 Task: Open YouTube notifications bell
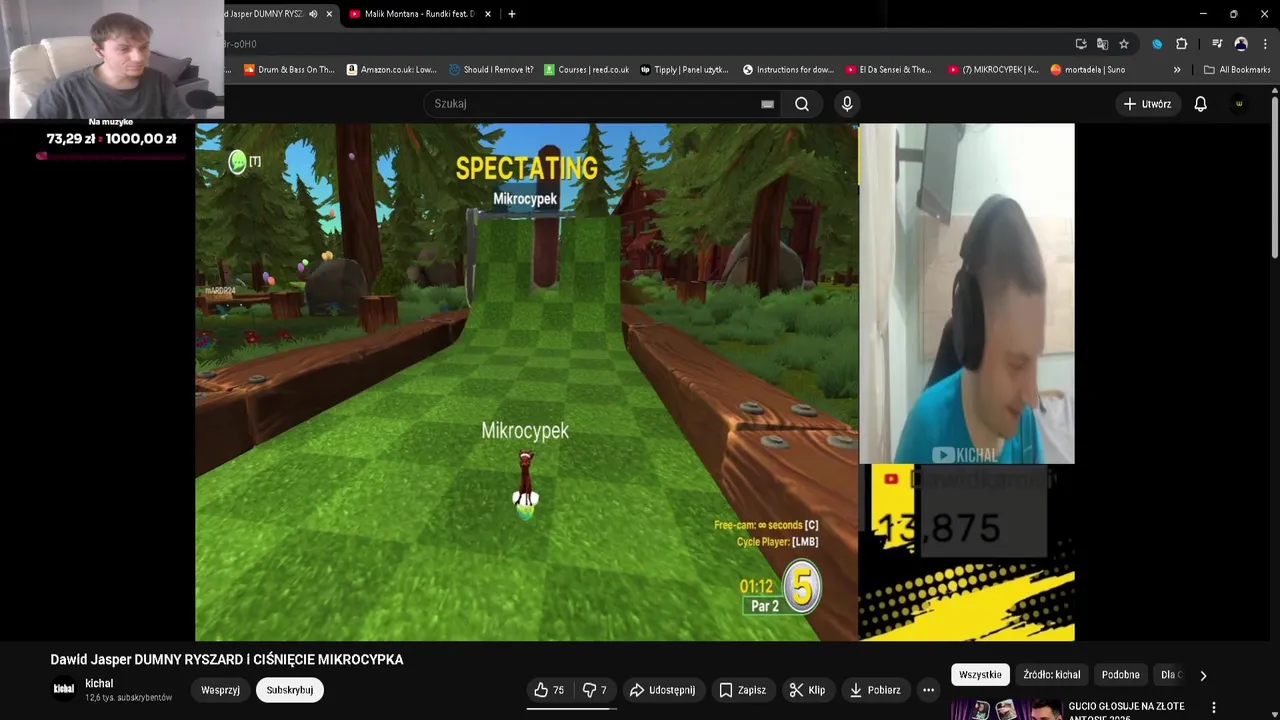(x=1200, y=104)
